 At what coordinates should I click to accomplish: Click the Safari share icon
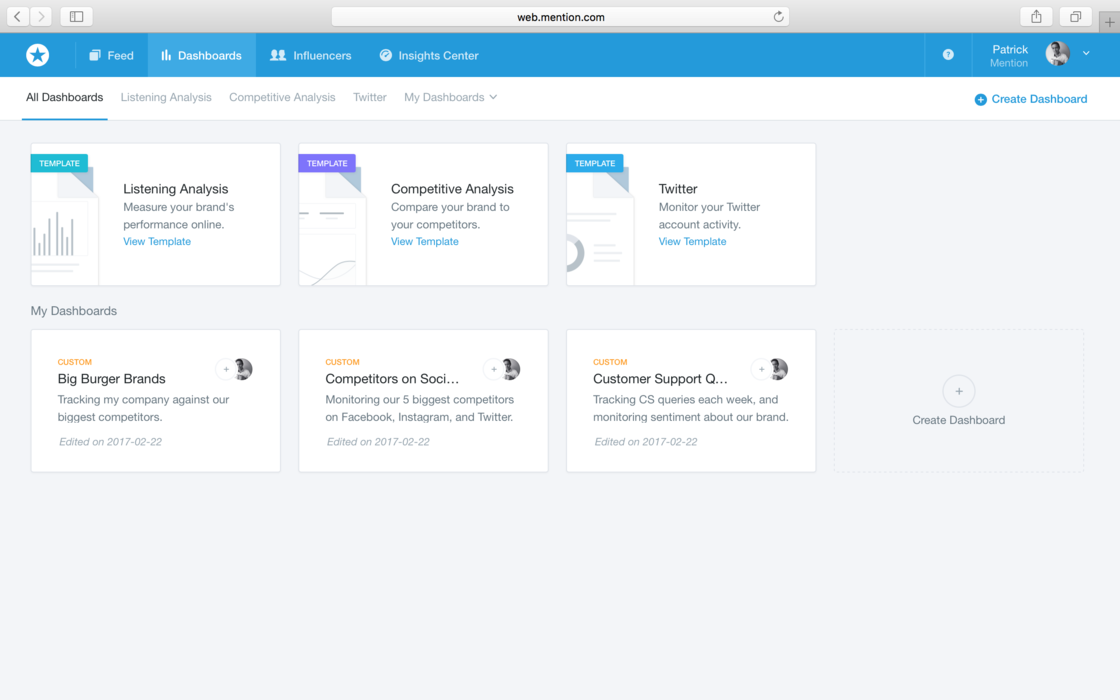1036,17
